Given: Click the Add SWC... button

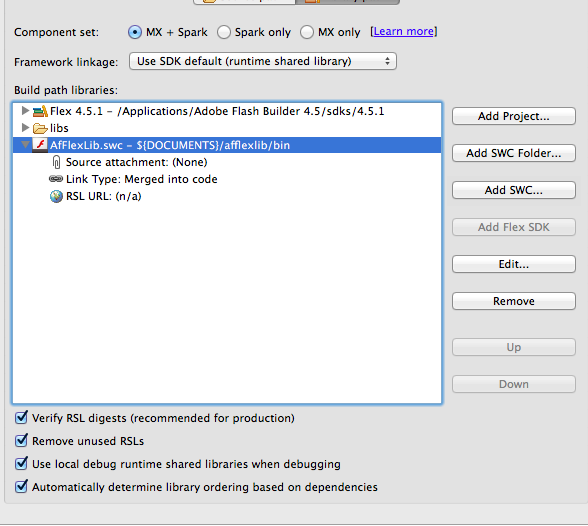Looking at the screenshot, I should coord(514,190).
